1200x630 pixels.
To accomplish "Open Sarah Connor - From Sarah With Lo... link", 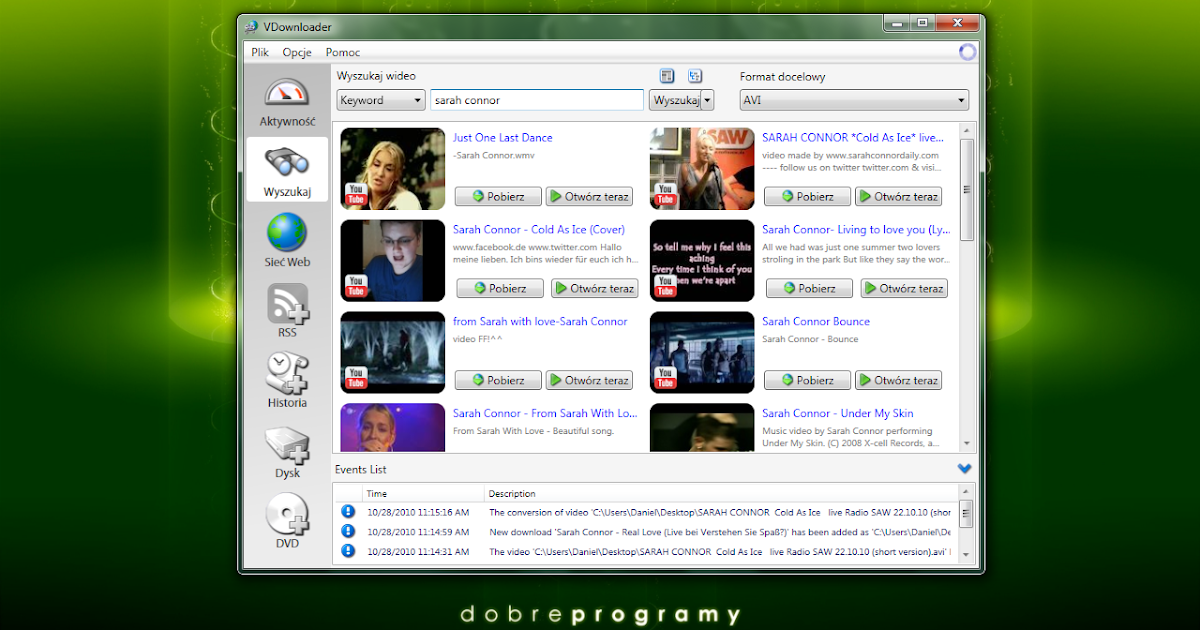I will (x=545, y=414).
